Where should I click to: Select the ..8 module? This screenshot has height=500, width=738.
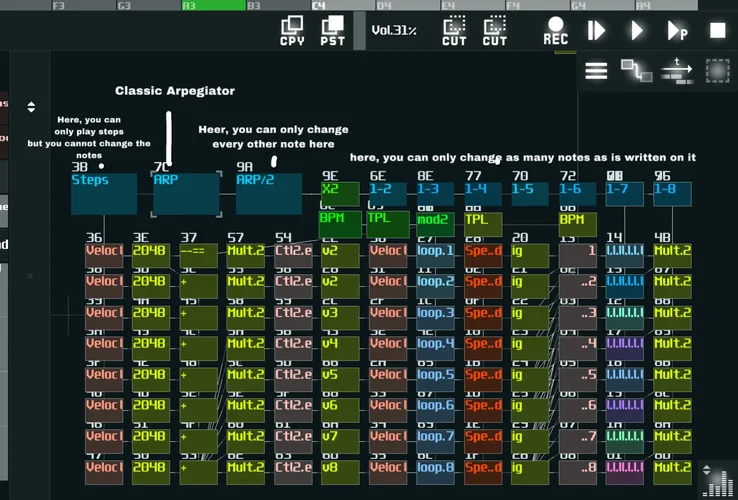tap(578, 473)
